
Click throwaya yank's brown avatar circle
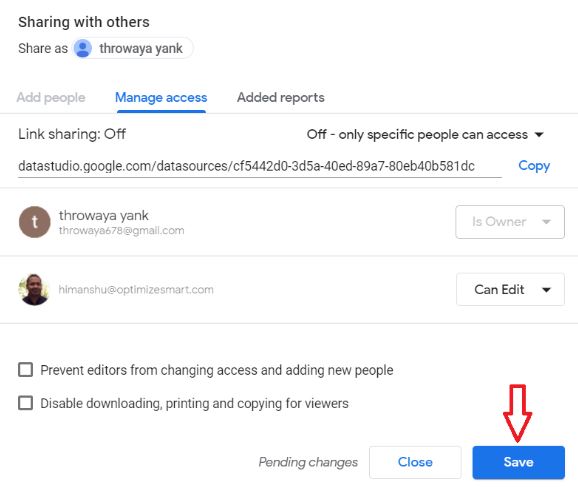(x=35, y=222)
